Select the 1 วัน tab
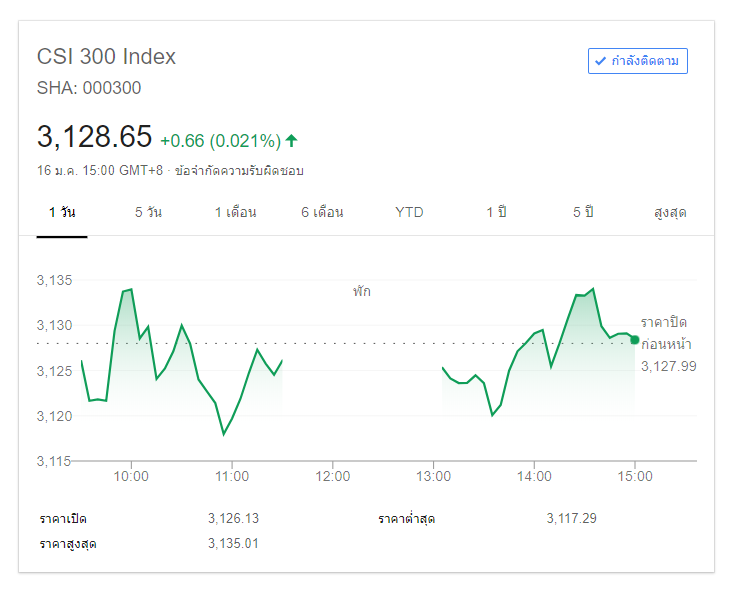The image size is (737, 593). tap(62, 212)
